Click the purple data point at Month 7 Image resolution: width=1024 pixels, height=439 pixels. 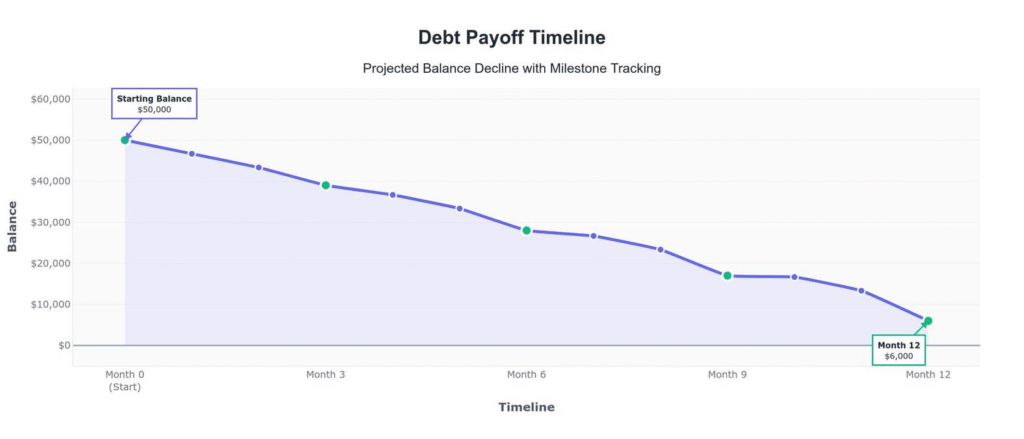coord(594,236)
